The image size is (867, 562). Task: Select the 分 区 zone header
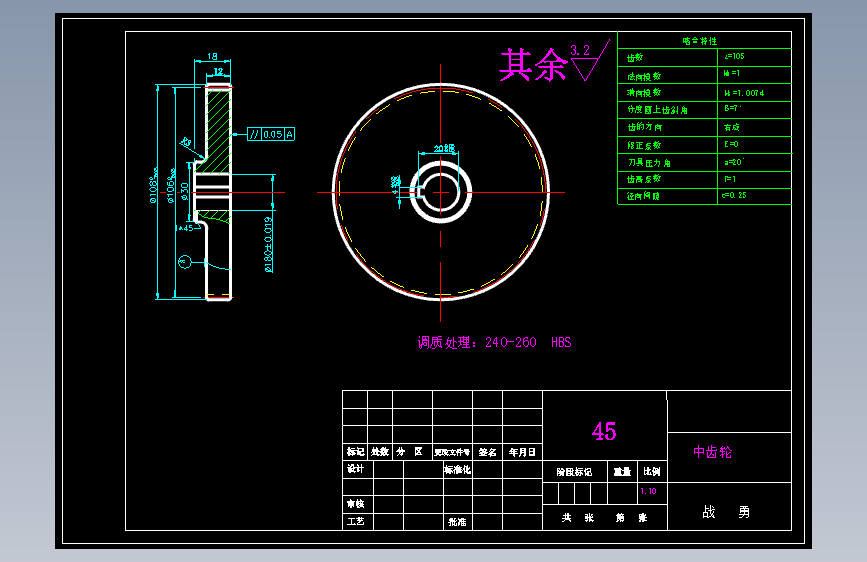click(x=410, y=452)
